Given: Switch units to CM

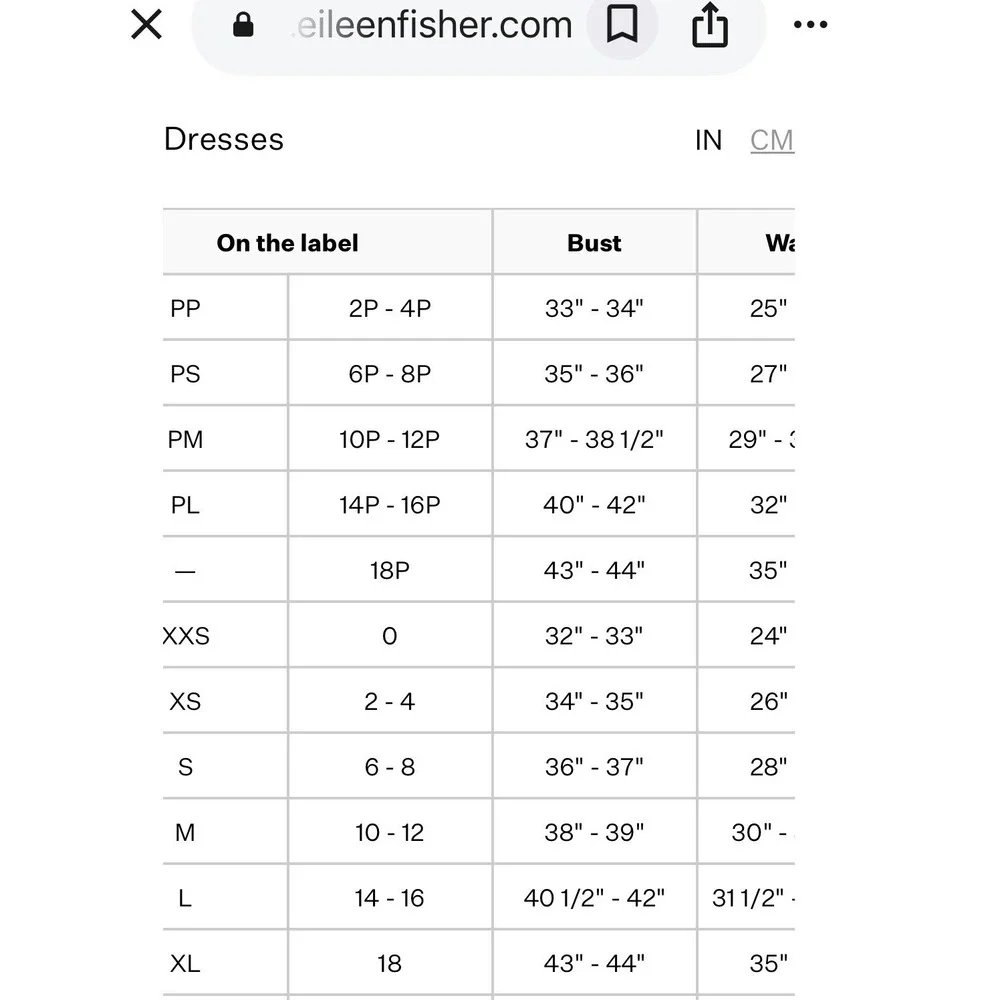Looking at the screenshot, I should coord(772,140).
